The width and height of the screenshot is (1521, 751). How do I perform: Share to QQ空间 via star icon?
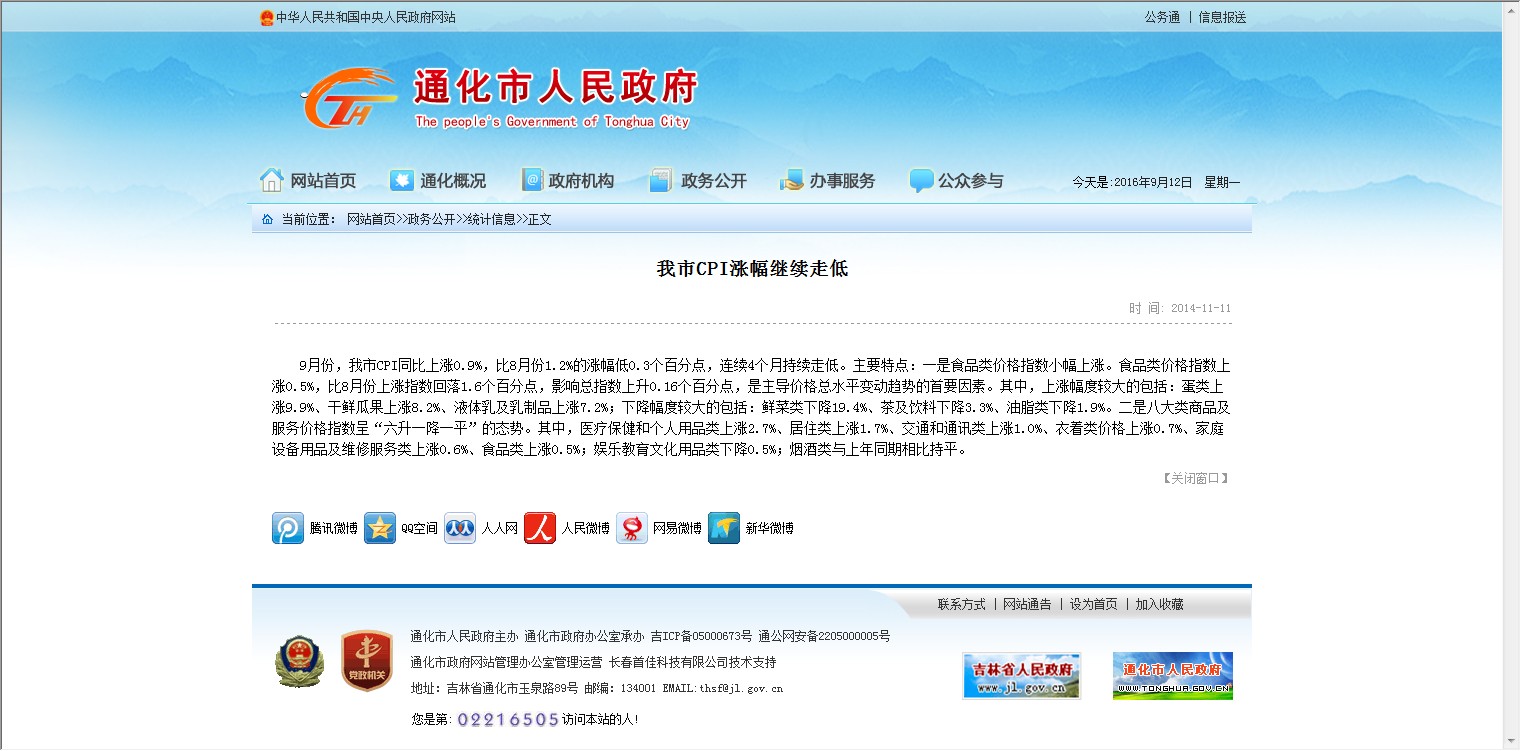tap(380, 528)
